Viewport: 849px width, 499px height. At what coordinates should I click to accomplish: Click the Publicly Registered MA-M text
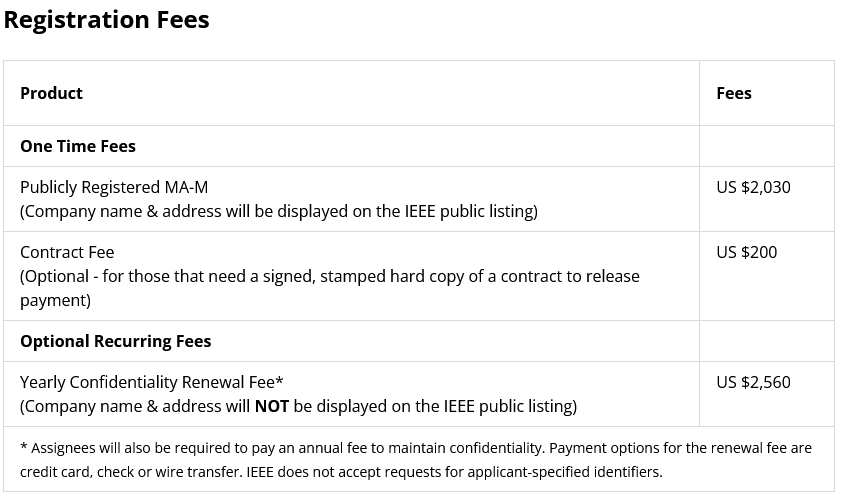[114, 187]
